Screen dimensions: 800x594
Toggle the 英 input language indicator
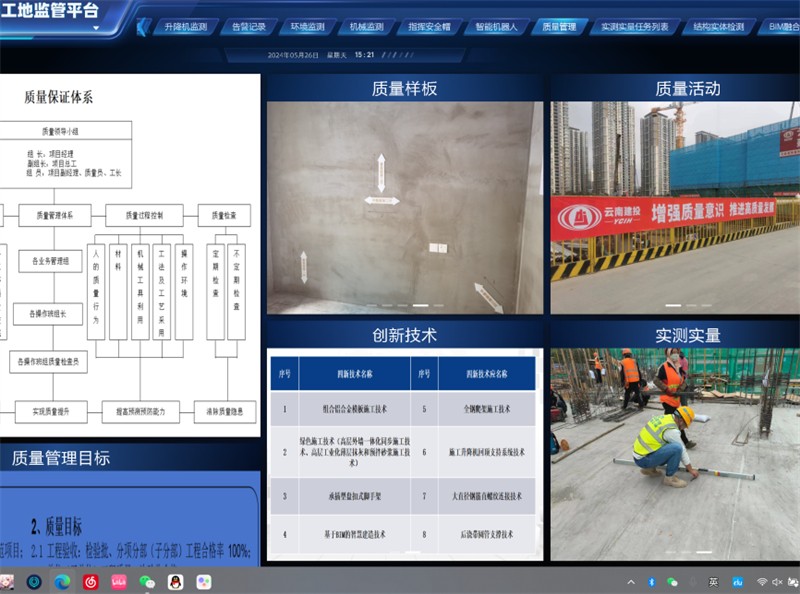(715, 581)
